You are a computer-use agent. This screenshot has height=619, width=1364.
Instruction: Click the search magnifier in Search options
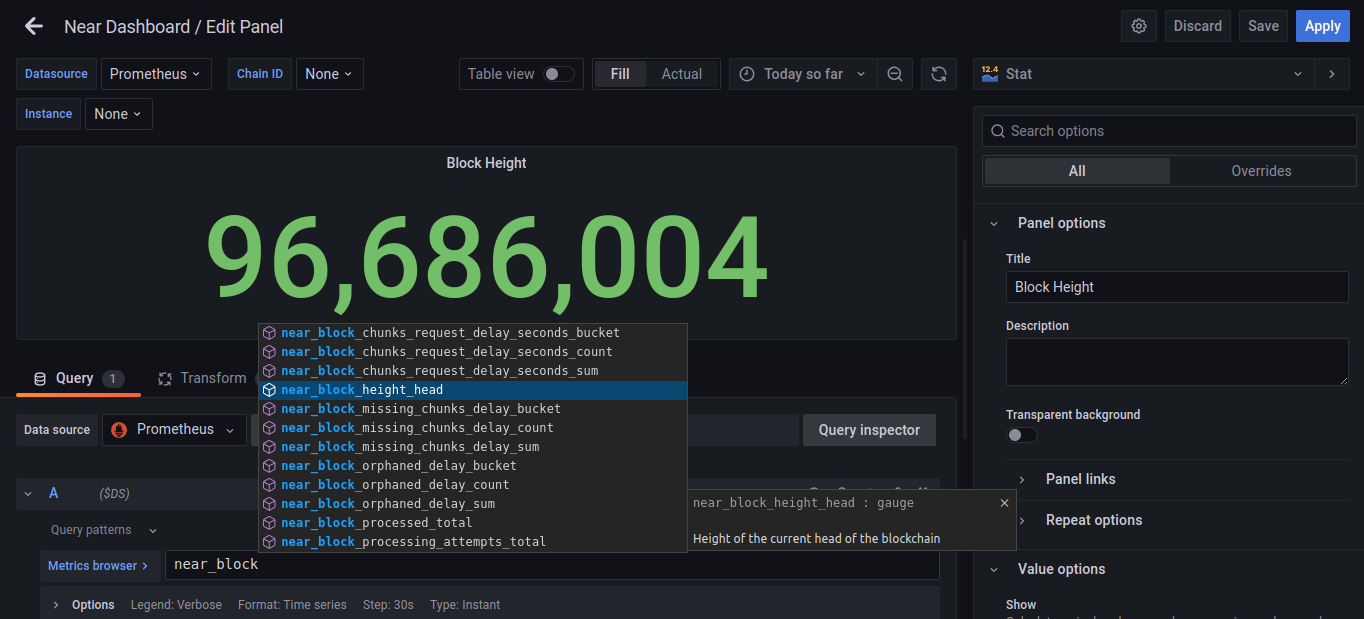point(997,131)
